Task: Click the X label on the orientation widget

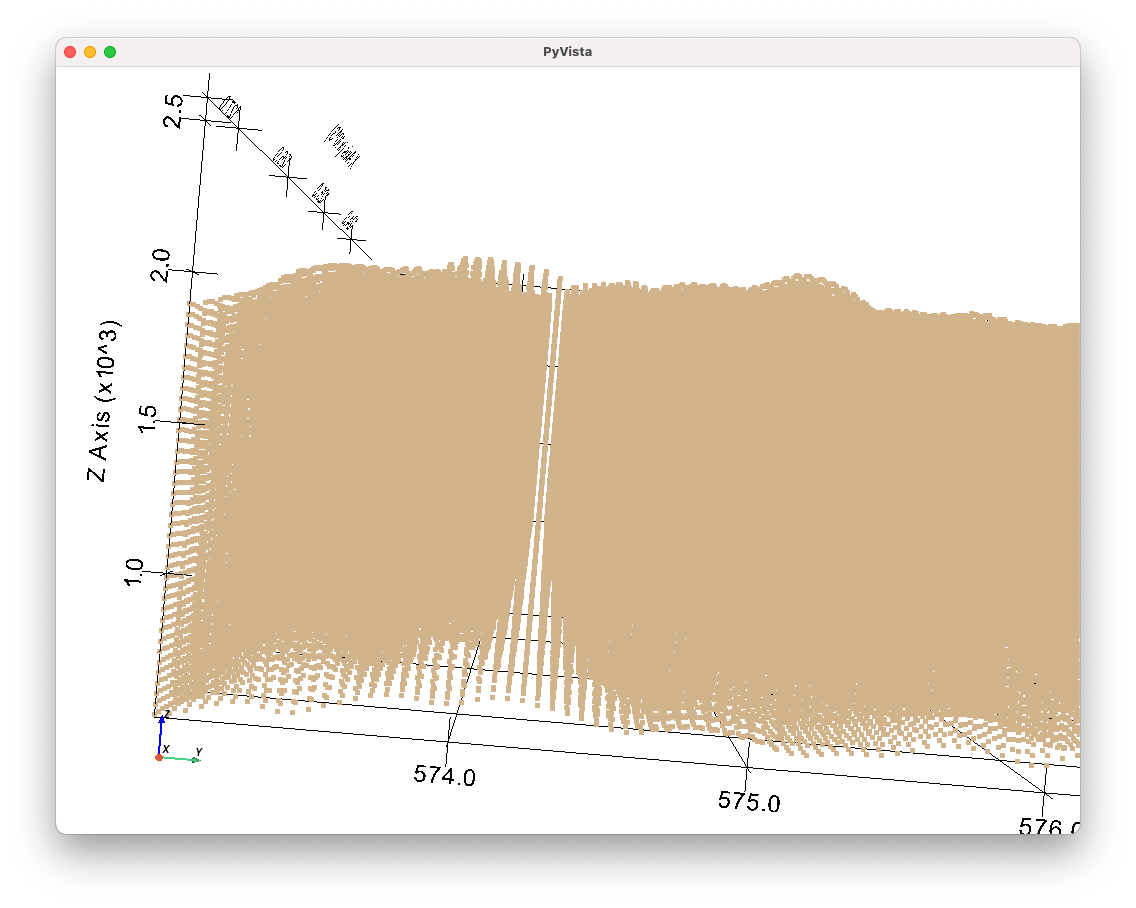Action: click(167, 747)
